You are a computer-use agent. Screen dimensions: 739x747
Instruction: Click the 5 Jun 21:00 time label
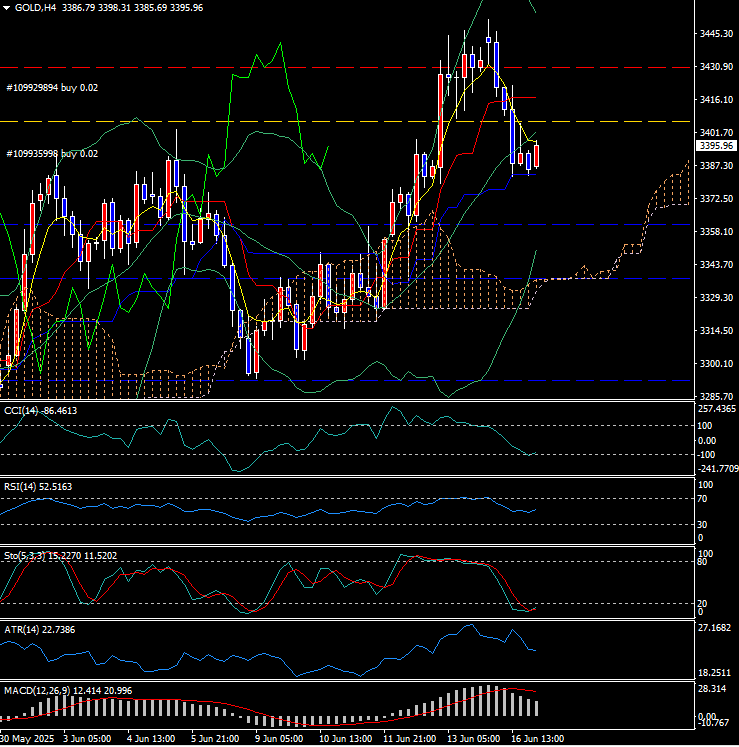click(x=215, y=738)
